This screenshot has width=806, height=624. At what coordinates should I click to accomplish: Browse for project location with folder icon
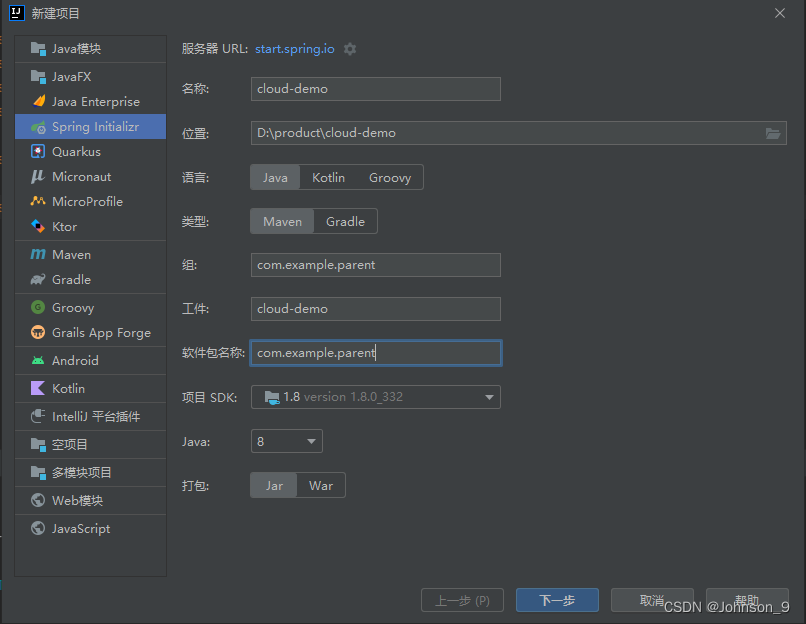click(773, 132)
